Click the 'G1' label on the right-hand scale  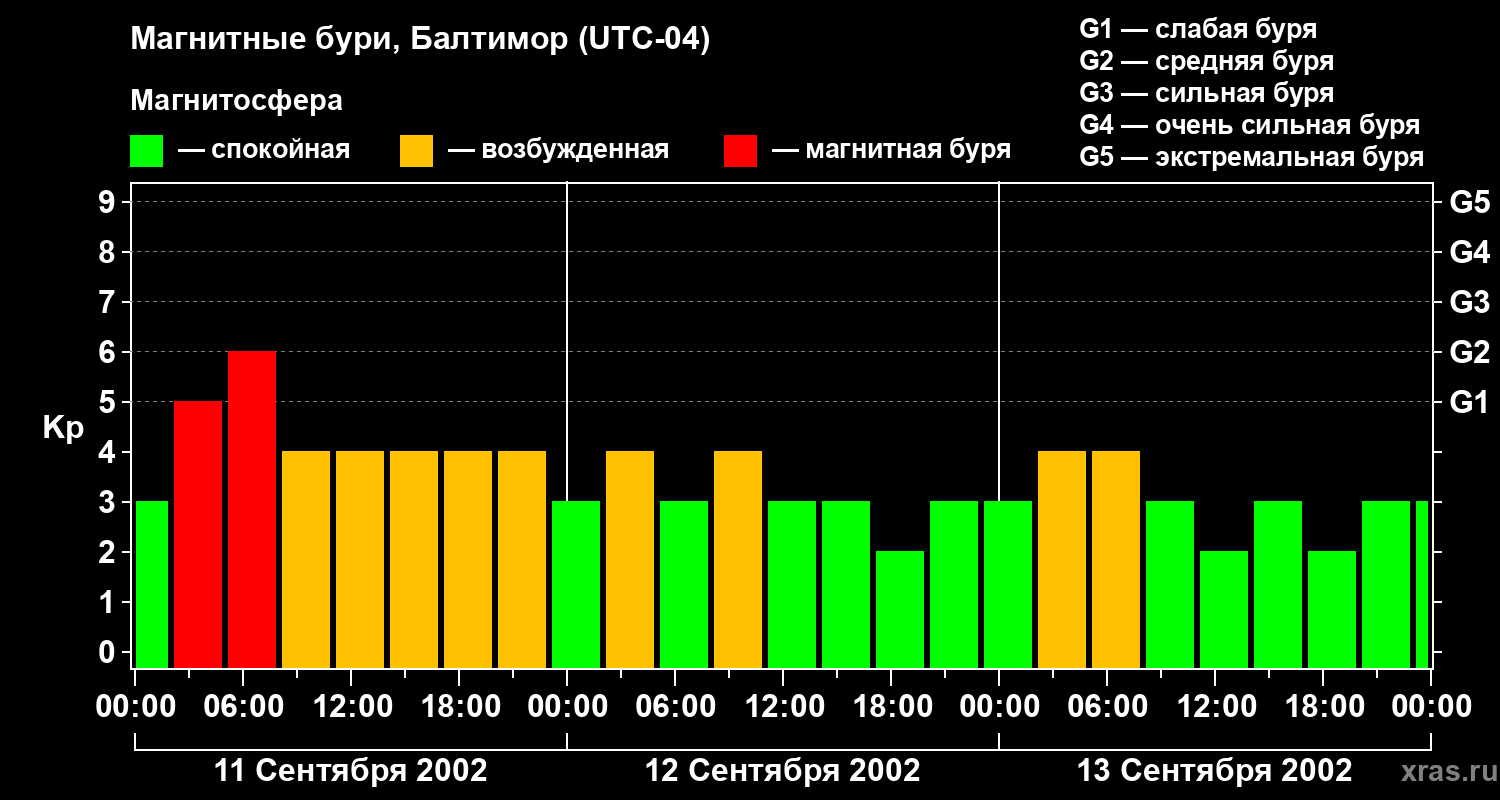pos(1469,402)
